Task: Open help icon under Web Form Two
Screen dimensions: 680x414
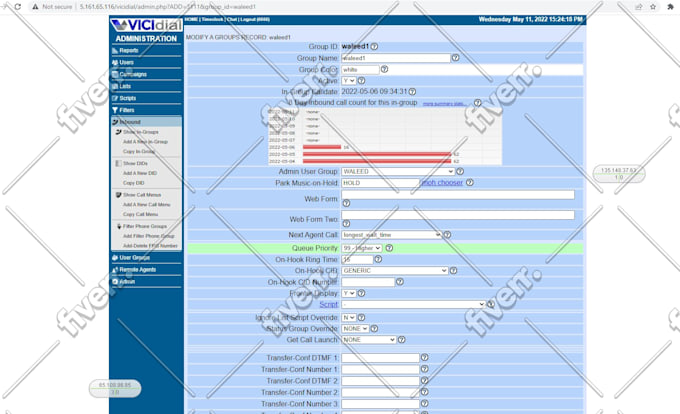Action: click(x=346, y=224)
